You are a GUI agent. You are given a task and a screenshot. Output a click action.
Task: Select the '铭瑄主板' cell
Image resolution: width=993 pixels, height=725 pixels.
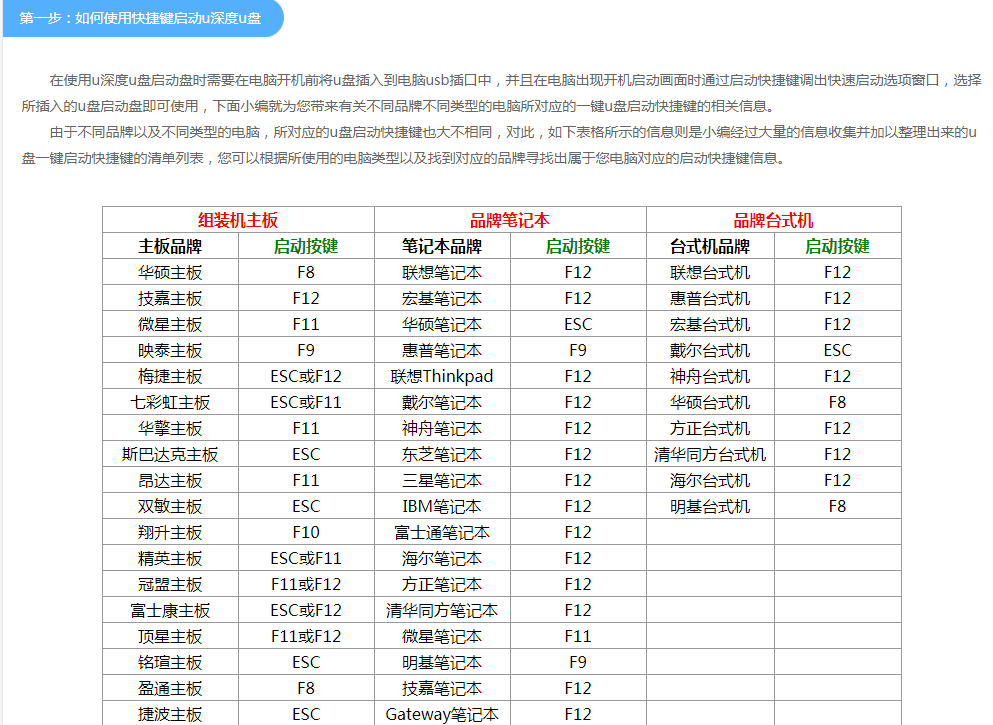click(170, 662)
